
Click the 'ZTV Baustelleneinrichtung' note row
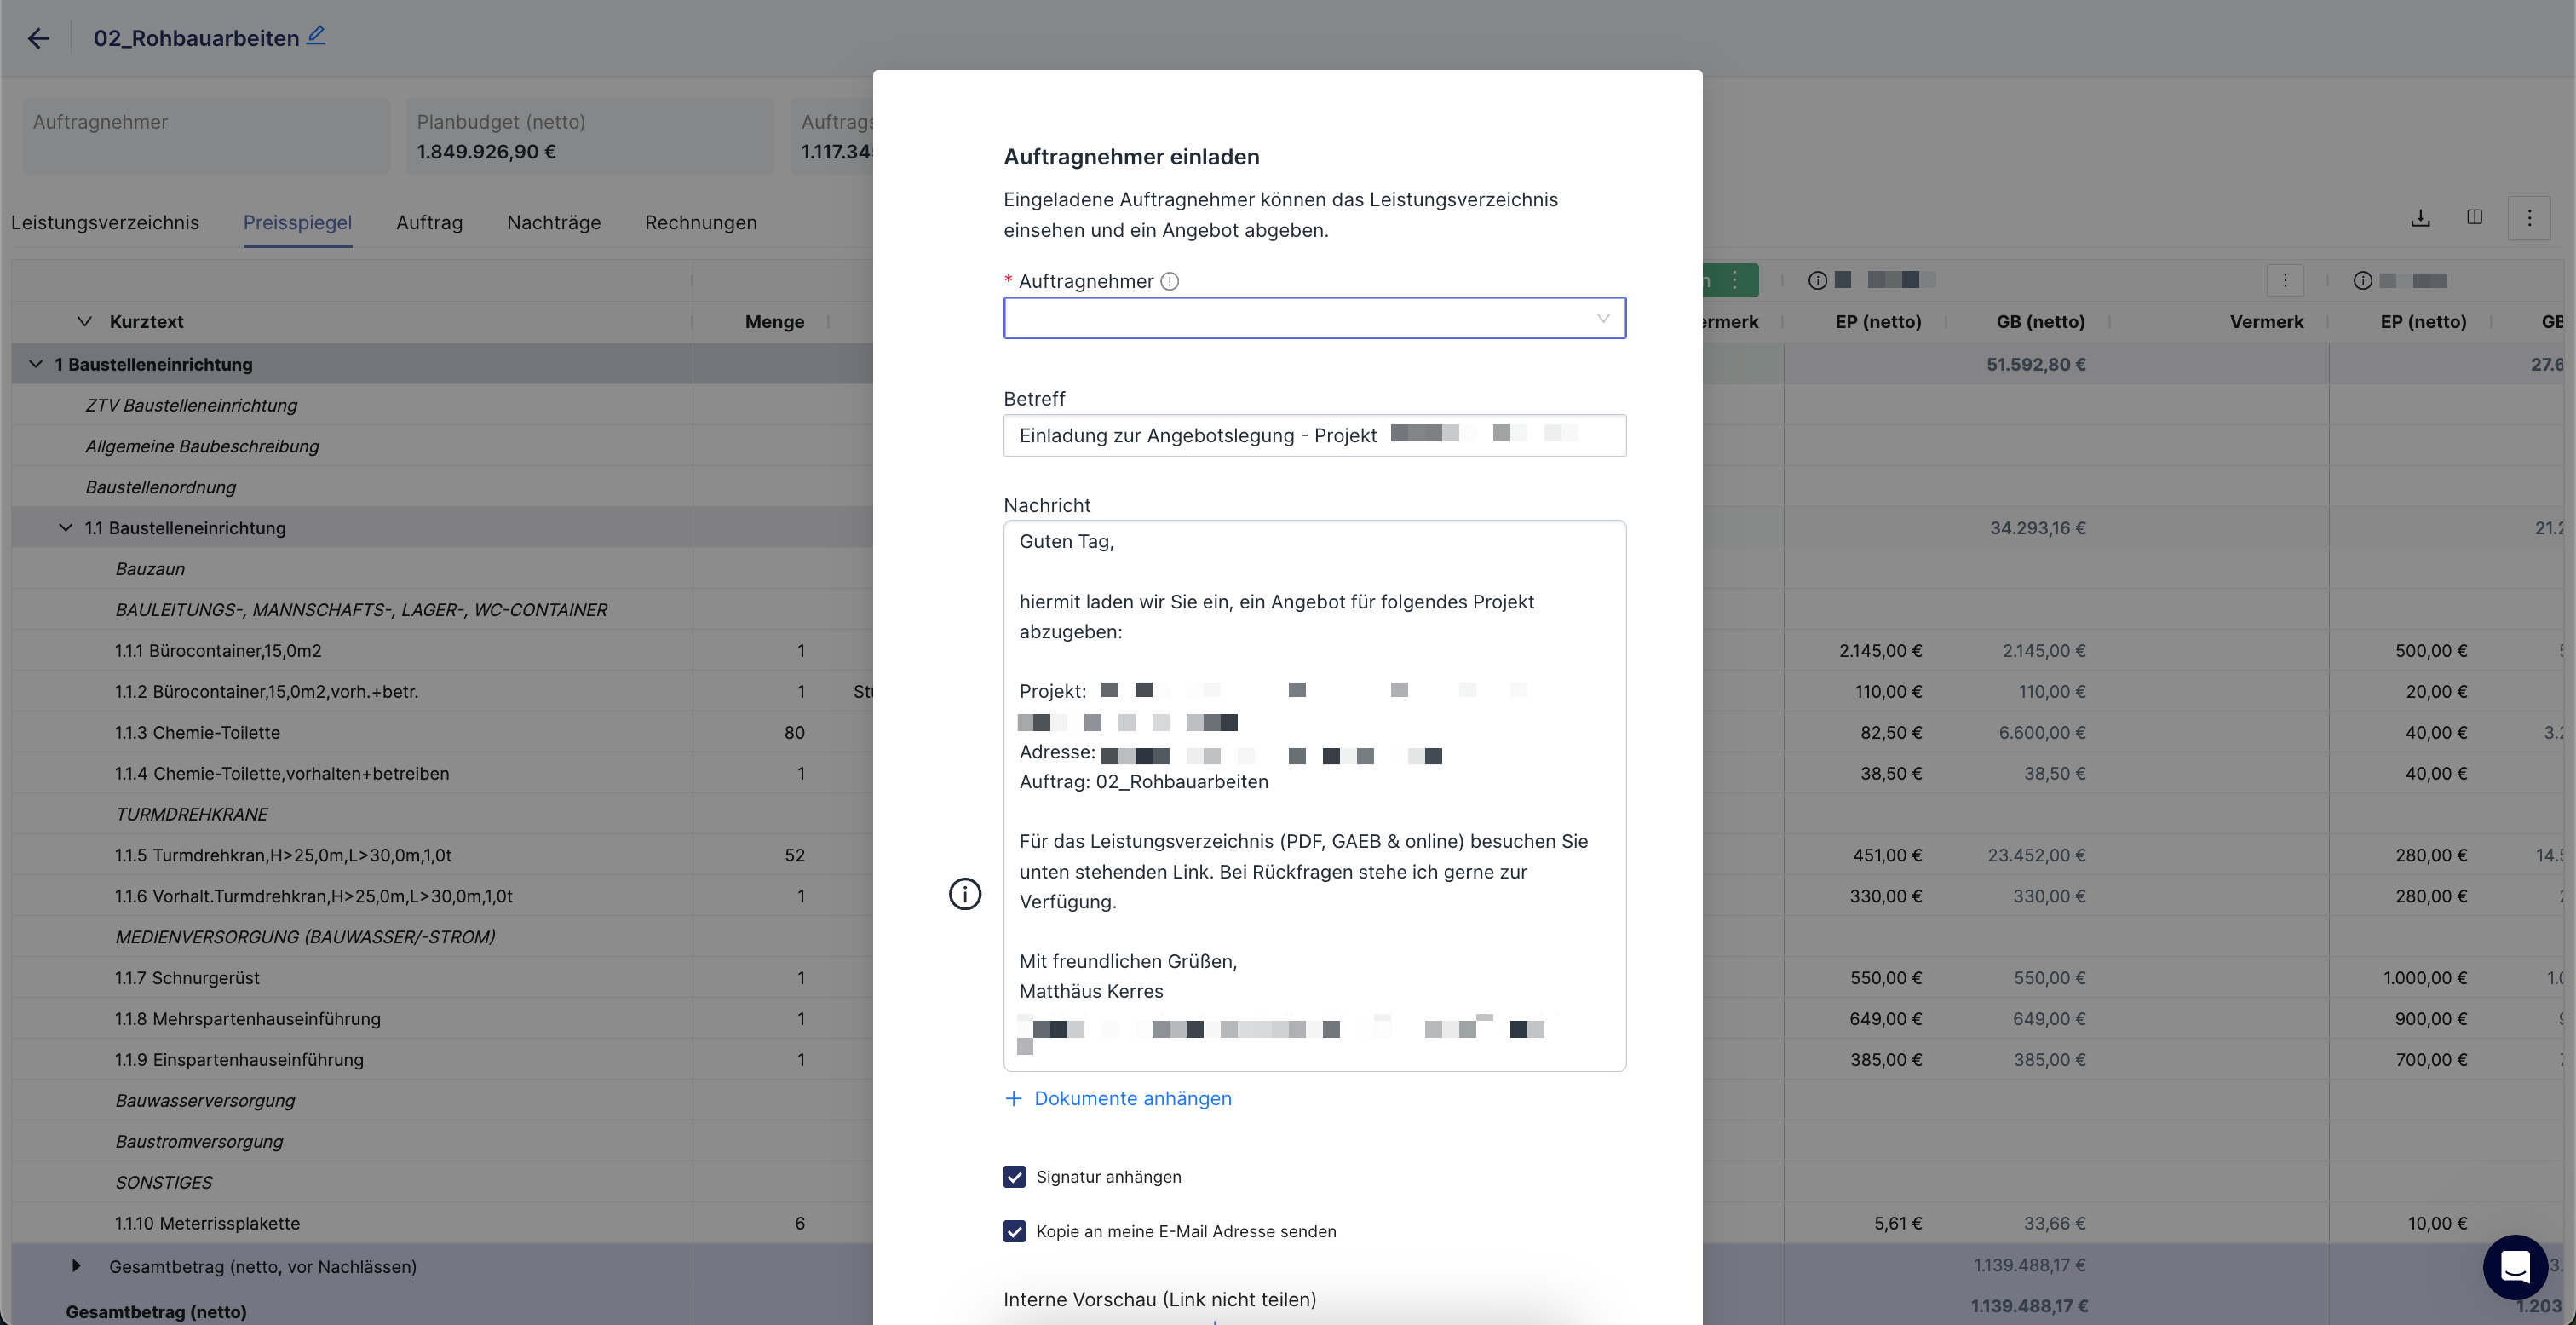pyautogui.click(x=442, y=405)
